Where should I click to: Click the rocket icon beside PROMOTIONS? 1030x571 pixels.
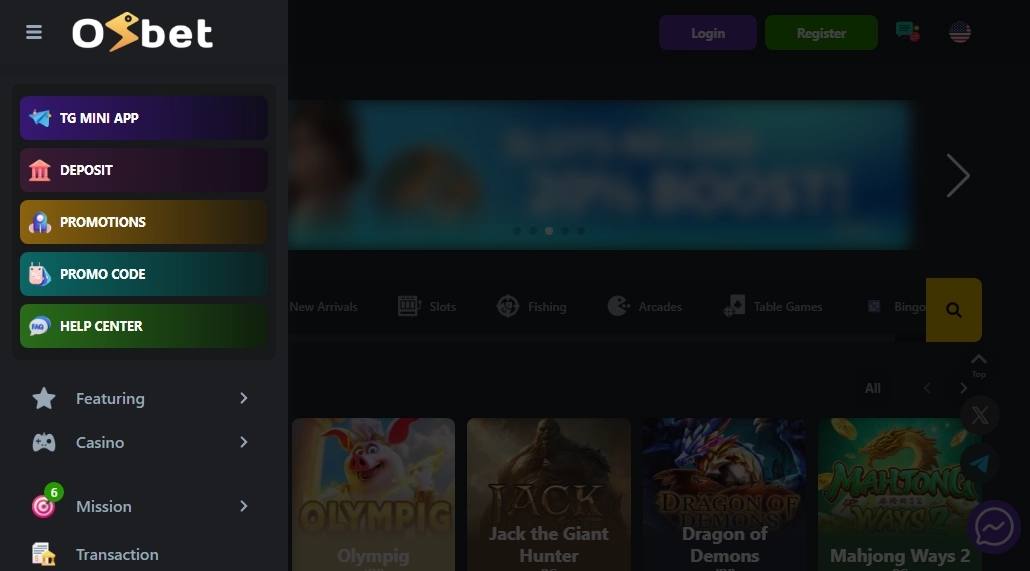tap(39, 222)
